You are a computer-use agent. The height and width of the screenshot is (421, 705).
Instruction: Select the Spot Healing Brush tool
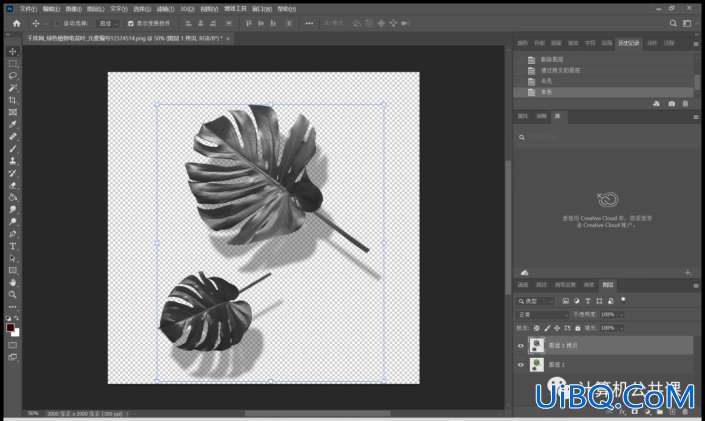(13, 137)
